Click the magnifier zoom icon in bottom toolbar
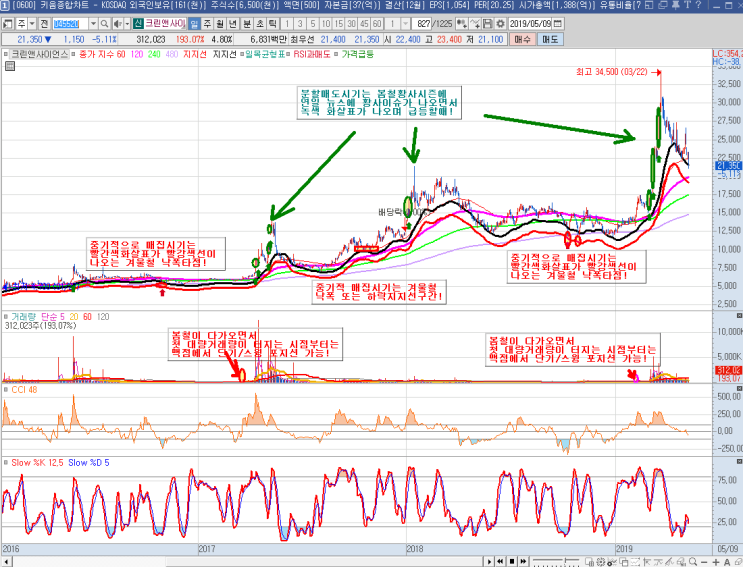The height and width of the screenshot is (567, 743). coord(693,562)
